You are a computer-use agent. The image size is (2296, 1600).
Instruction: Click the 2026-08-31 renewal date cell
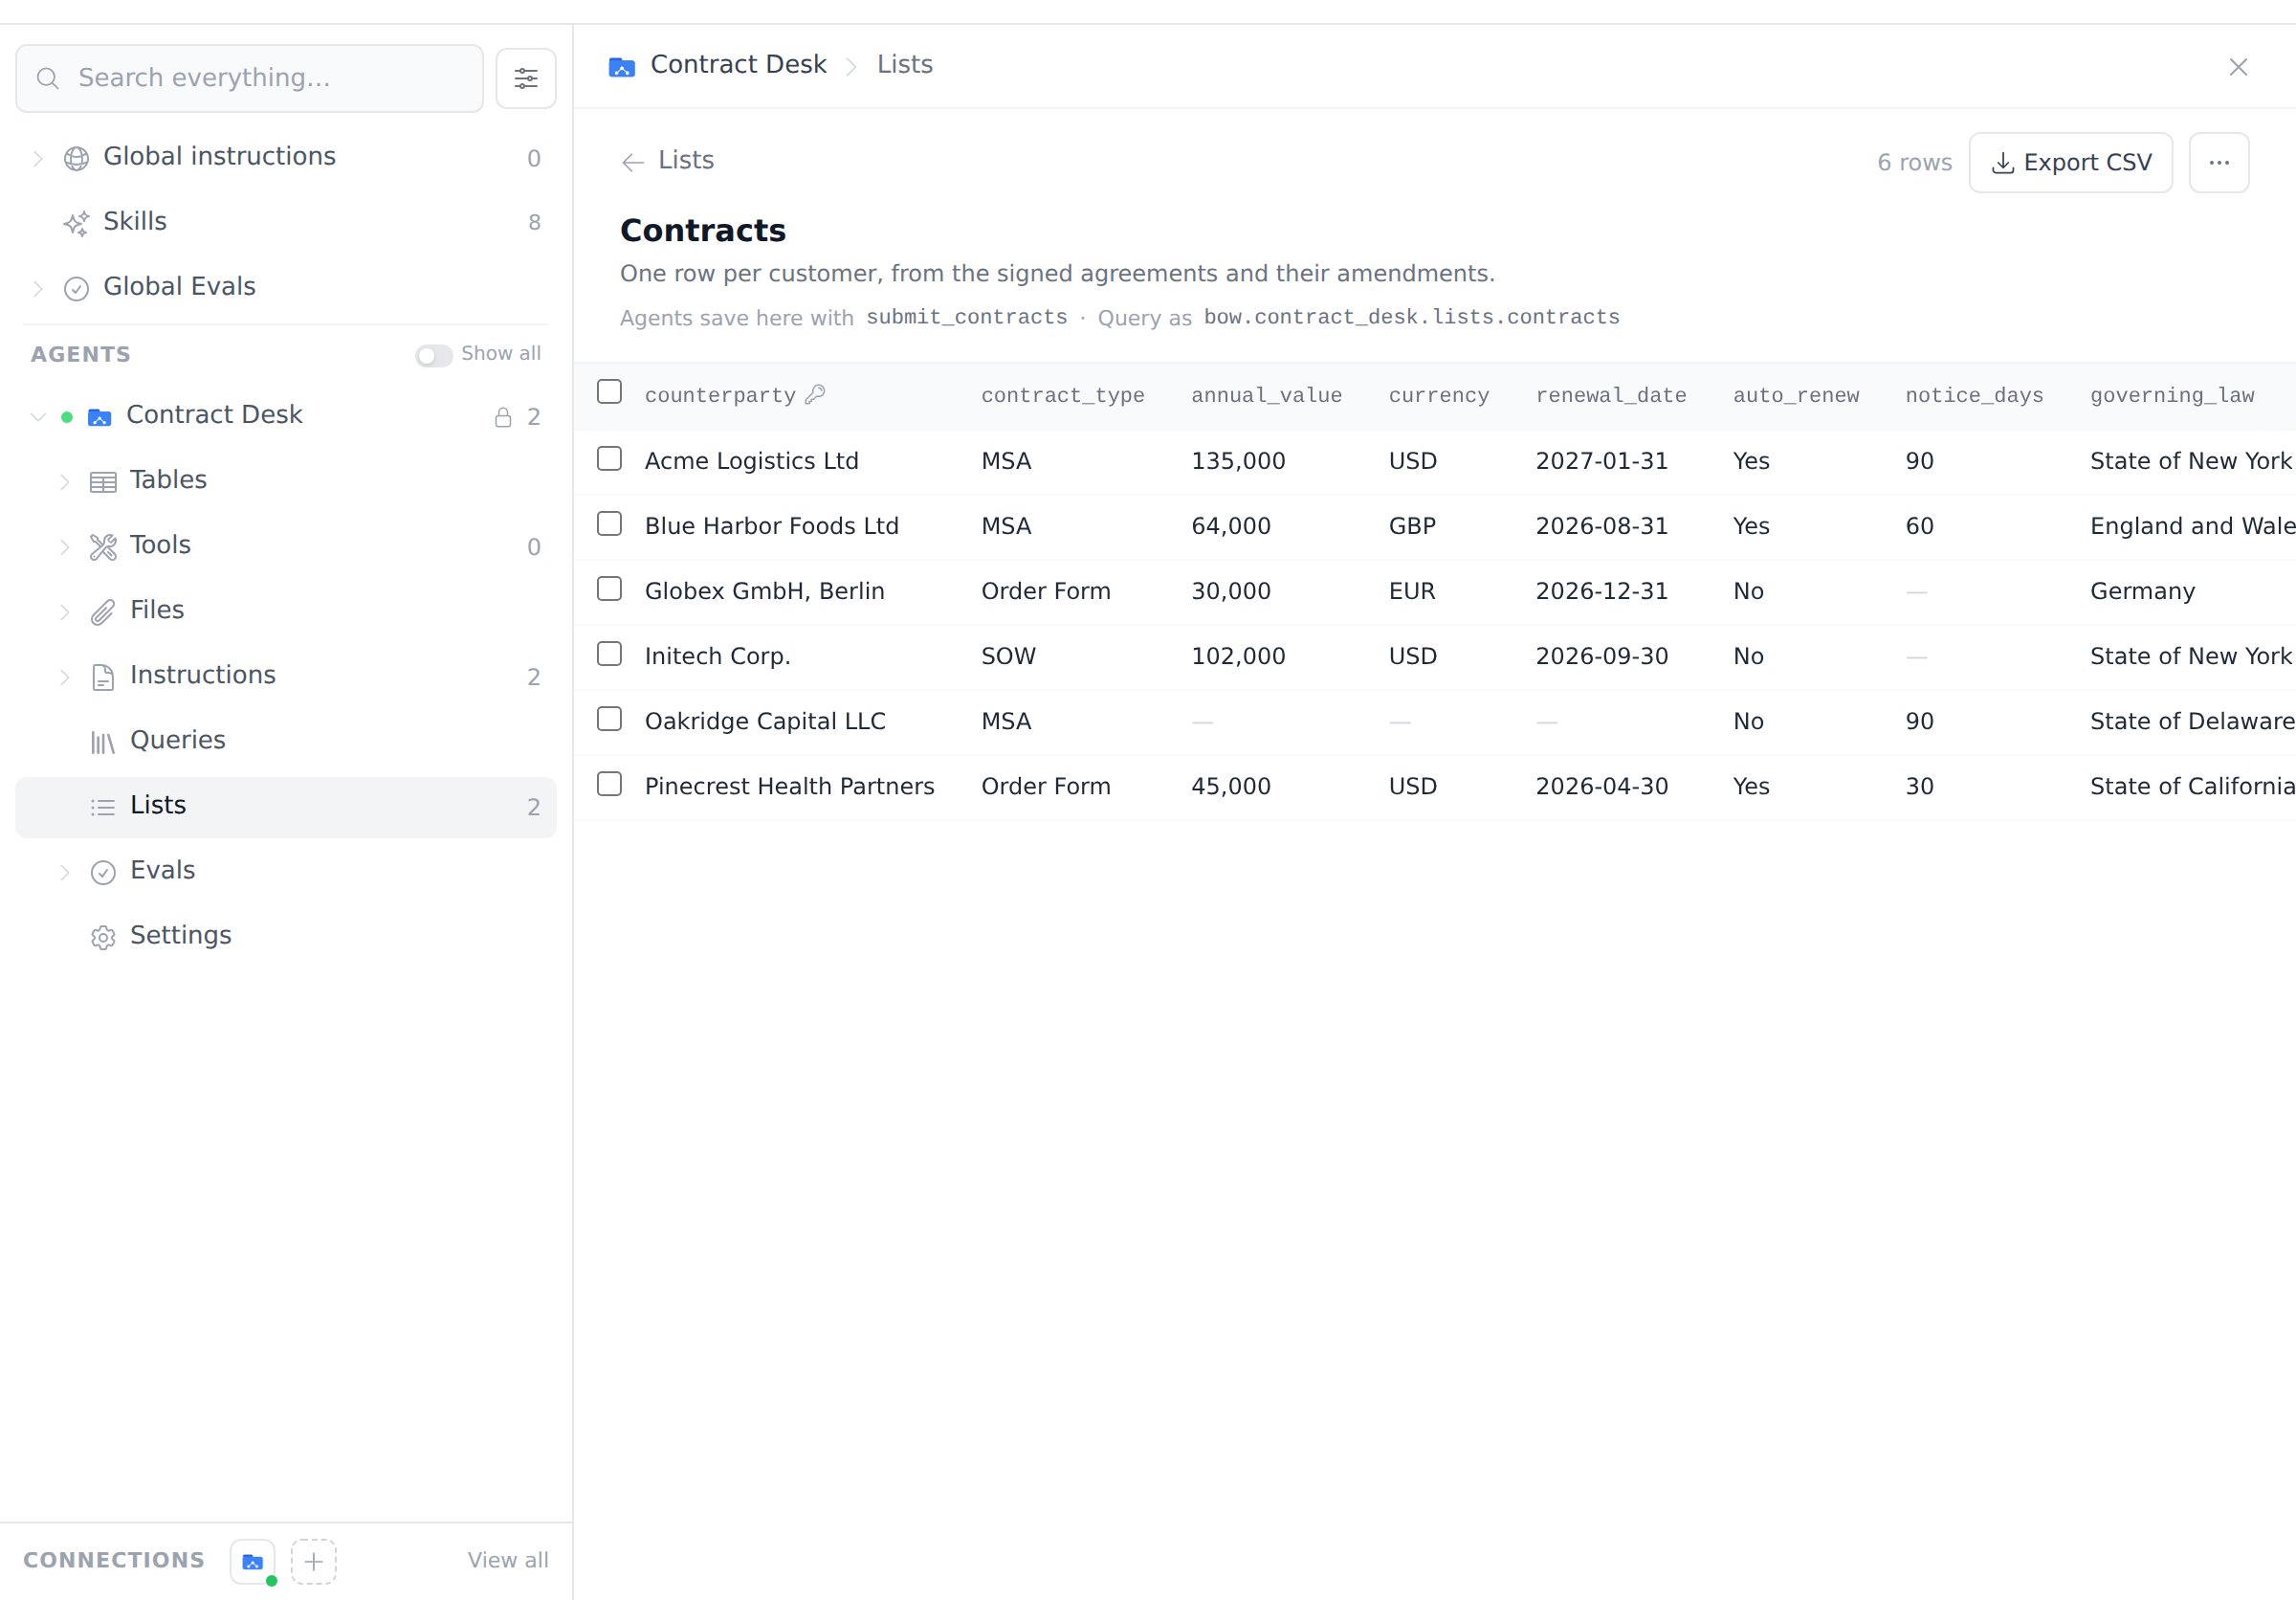point(1601,526)
